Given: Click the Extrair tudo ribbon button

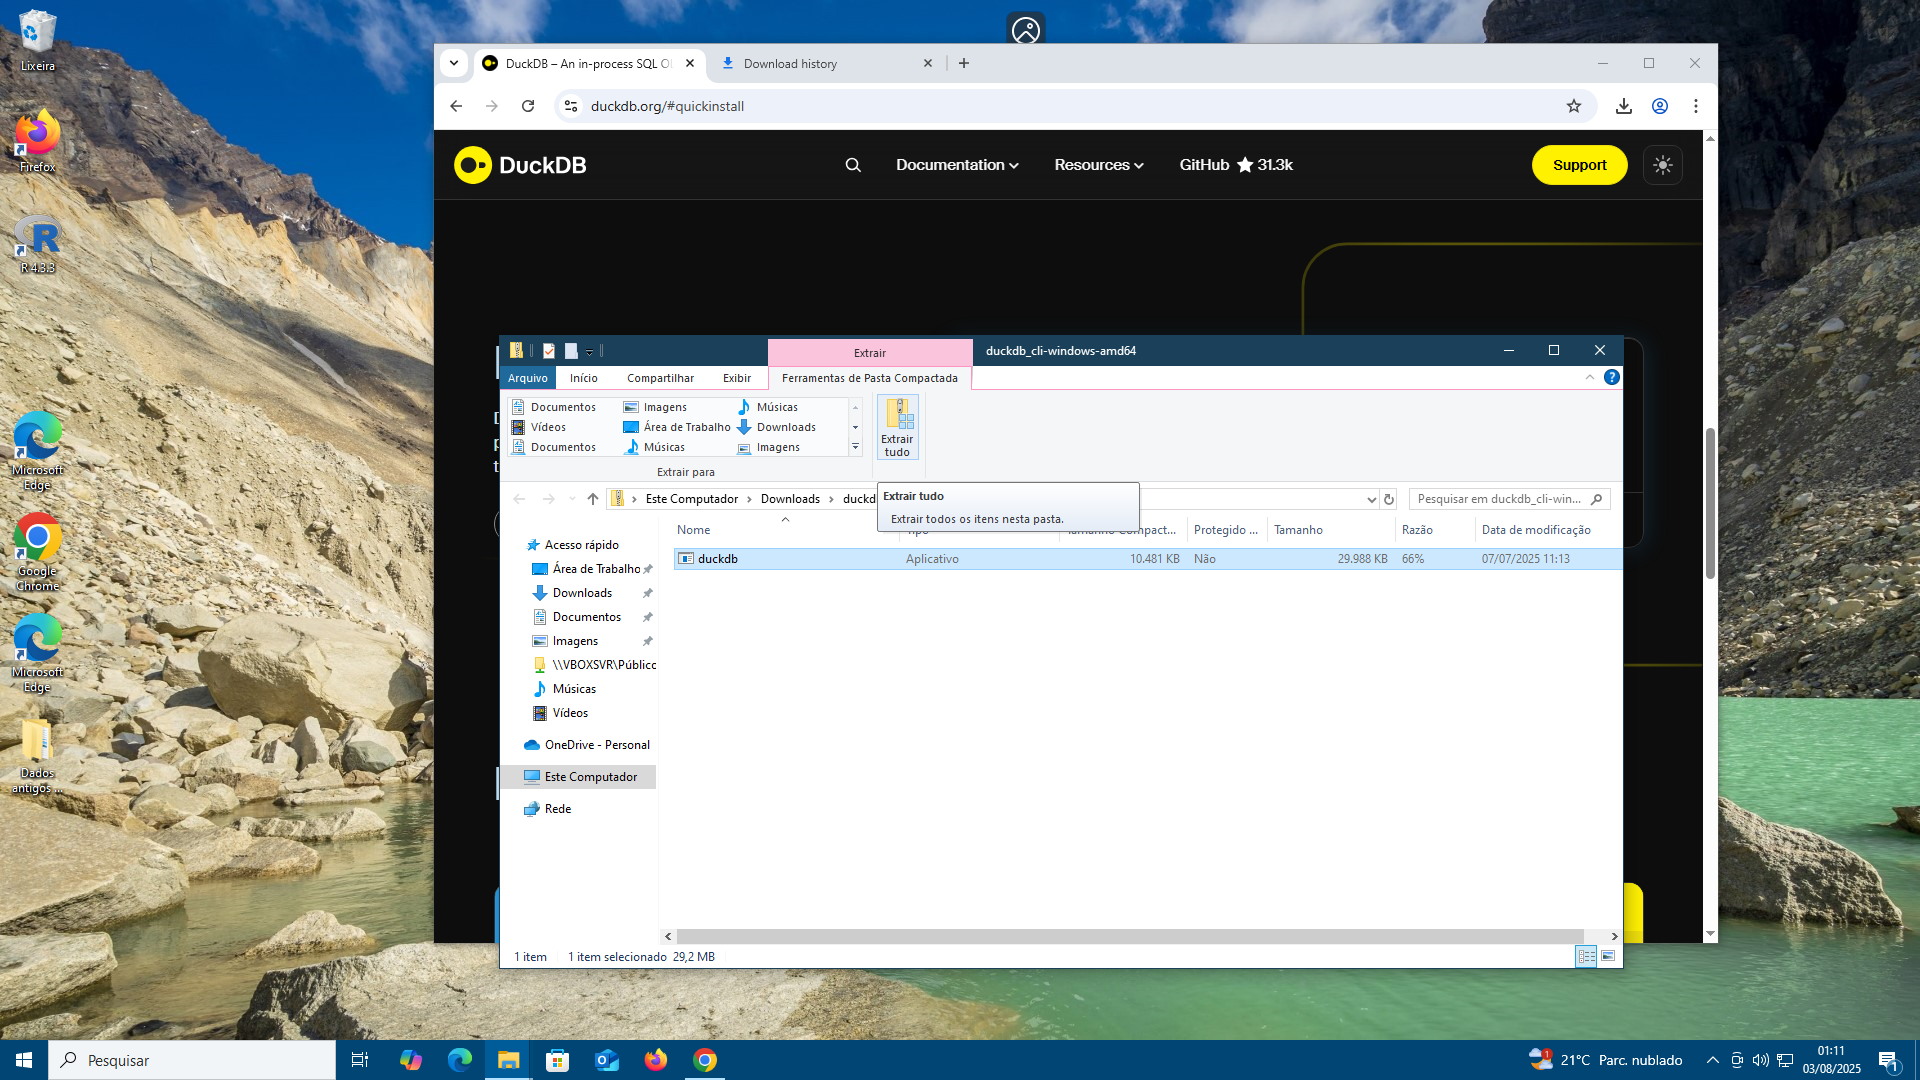Looking at the screenshot, I should click(x=897, y=428).
